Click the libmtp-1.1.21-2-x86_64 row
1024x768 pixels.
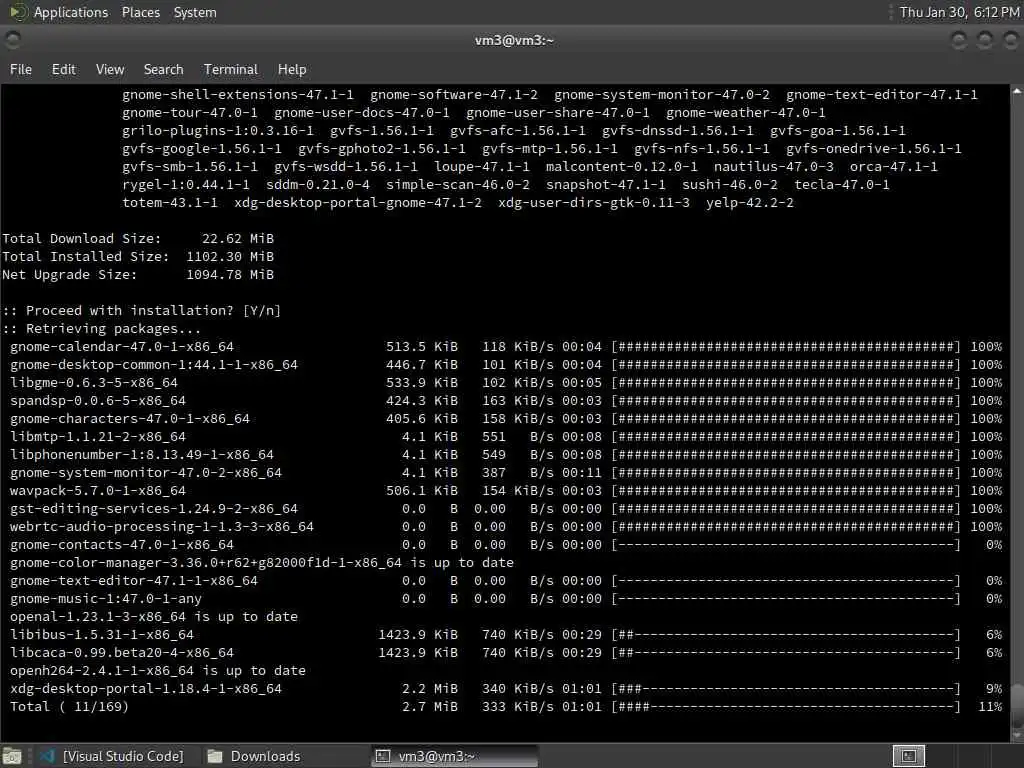click(505, 436)
